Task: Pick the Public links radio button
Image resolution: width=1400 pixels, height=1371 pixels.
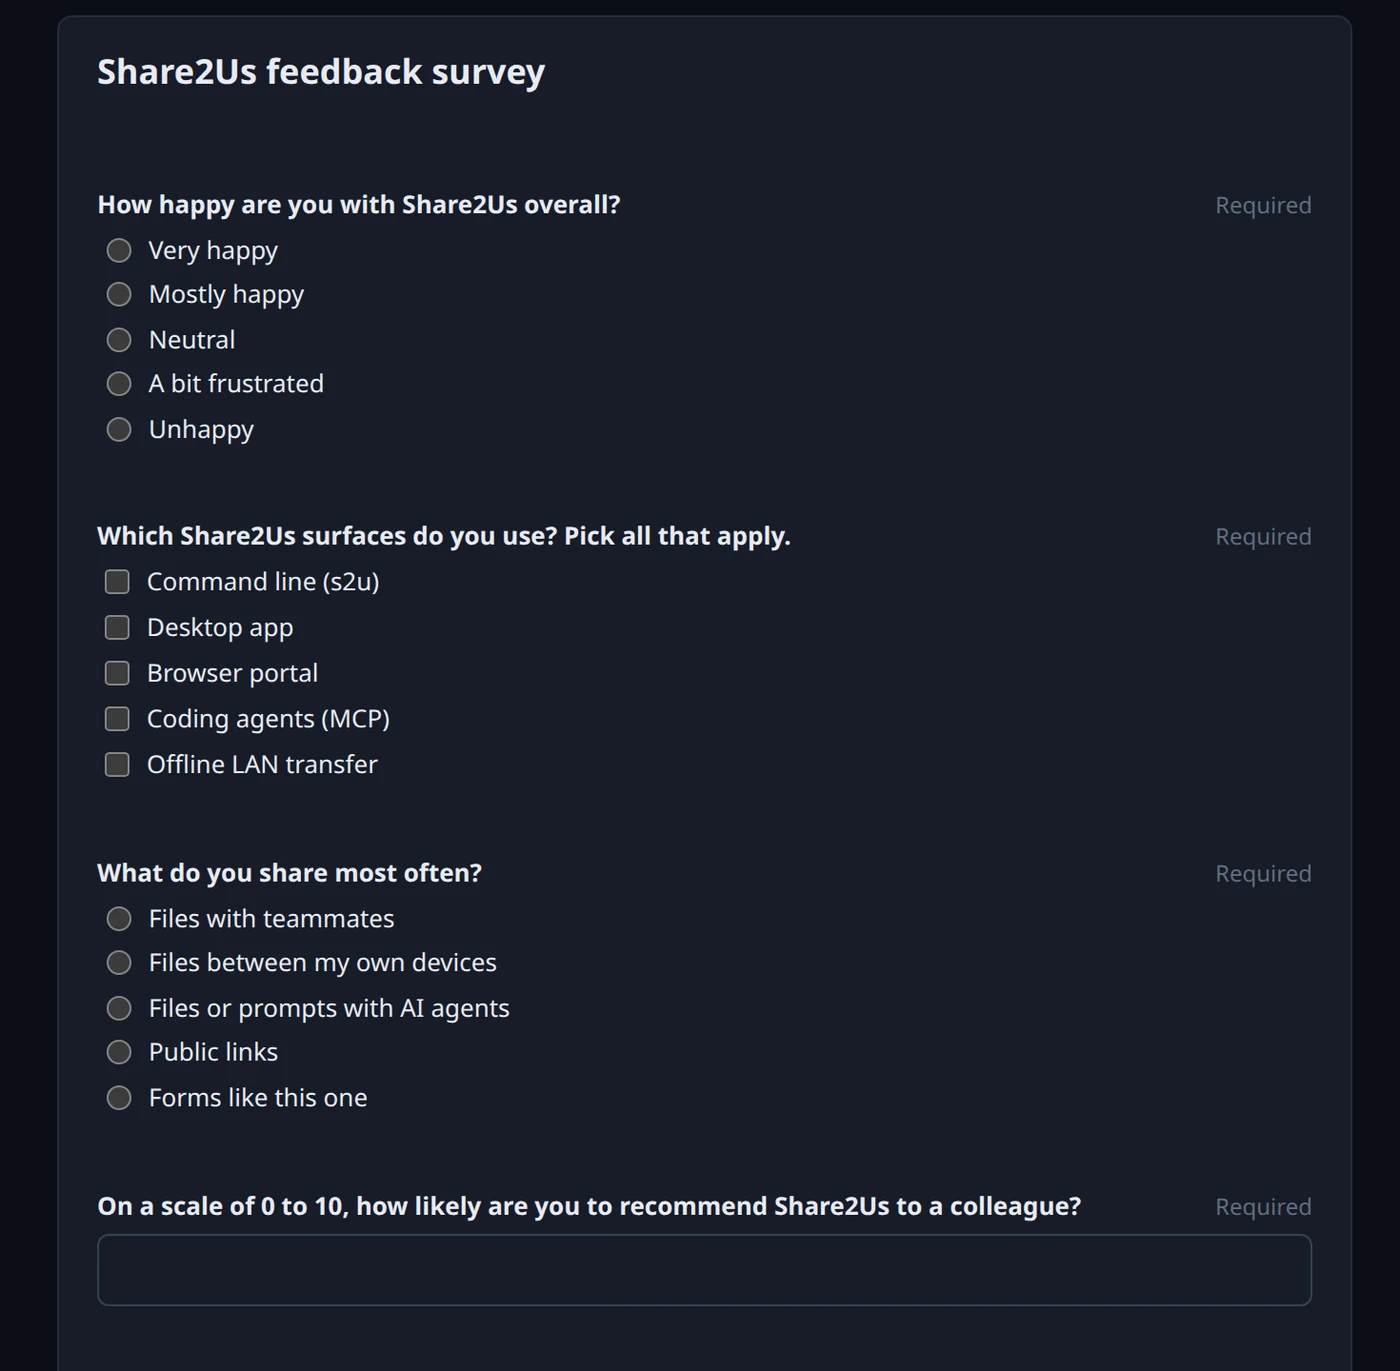Action: [119, 1052]
